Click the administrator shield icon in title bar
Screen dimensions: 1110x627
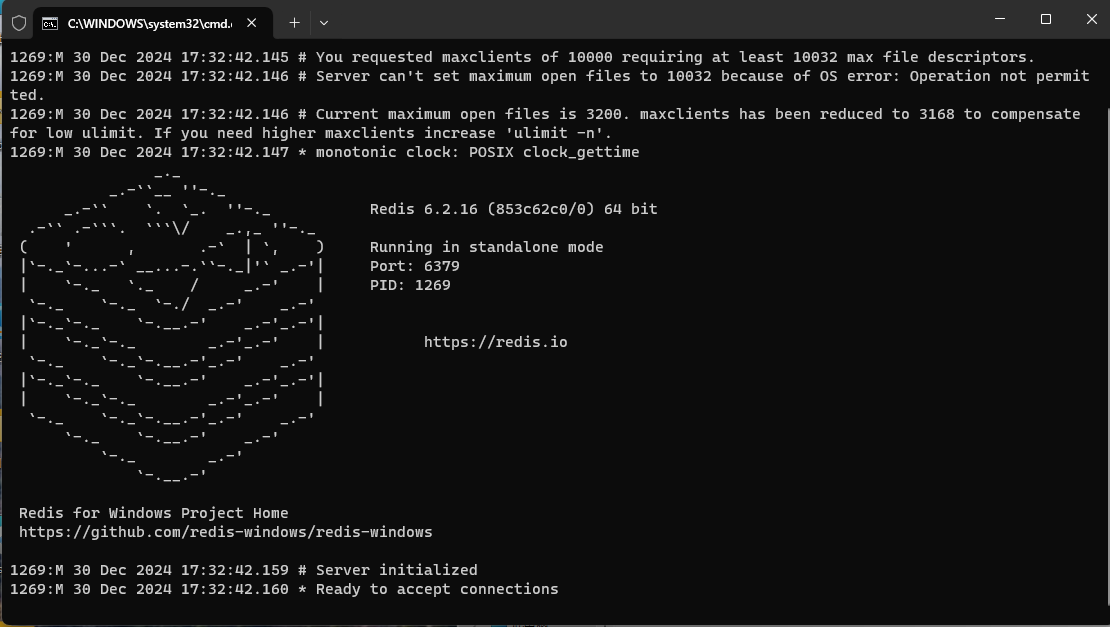point(19,22)
